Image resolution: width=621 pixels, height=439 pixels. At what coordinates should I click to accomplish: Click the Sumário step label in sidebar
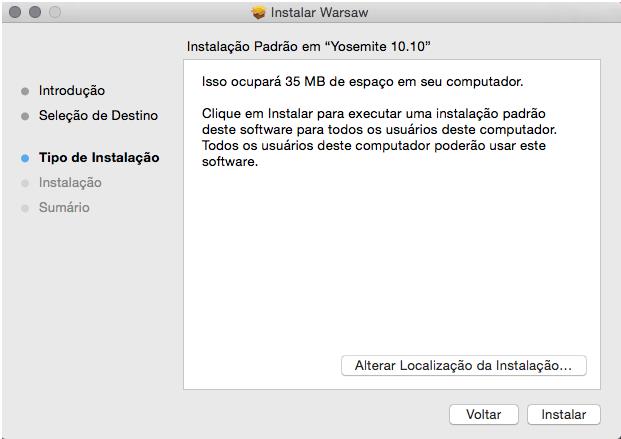64,208
